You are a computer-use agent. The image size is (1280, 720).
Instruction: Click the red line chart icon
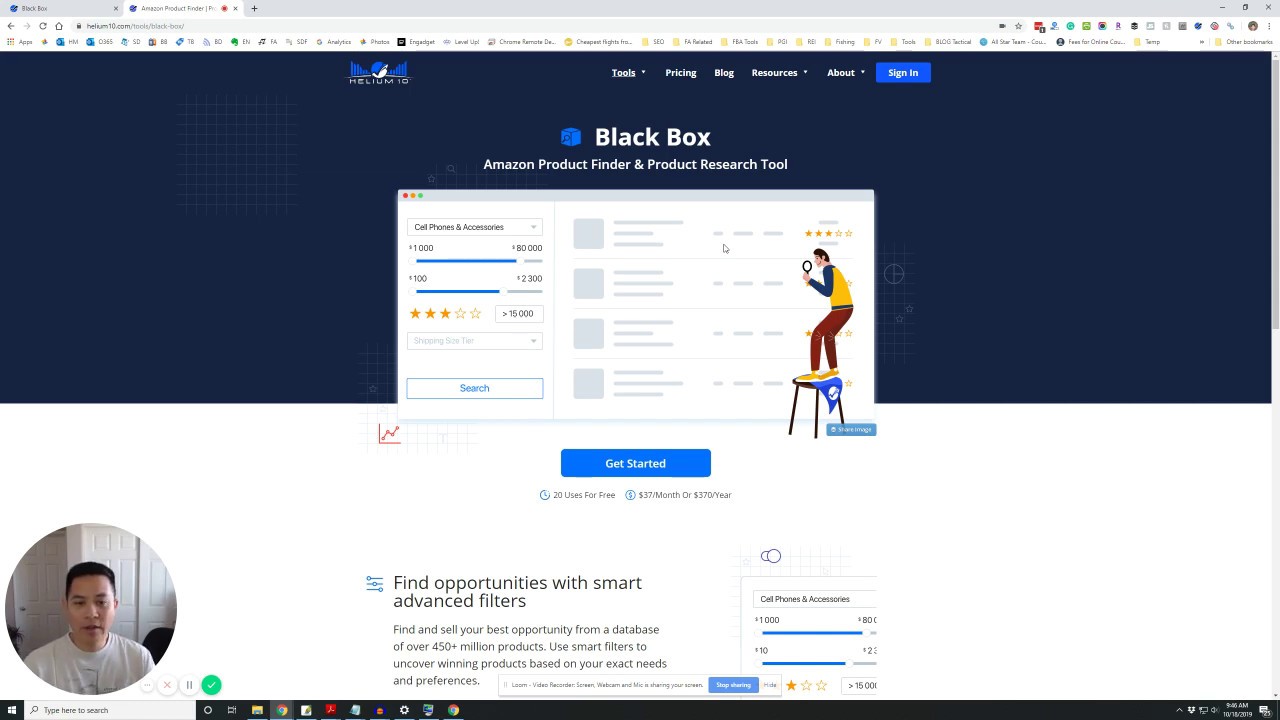click(x=389, y=433)
